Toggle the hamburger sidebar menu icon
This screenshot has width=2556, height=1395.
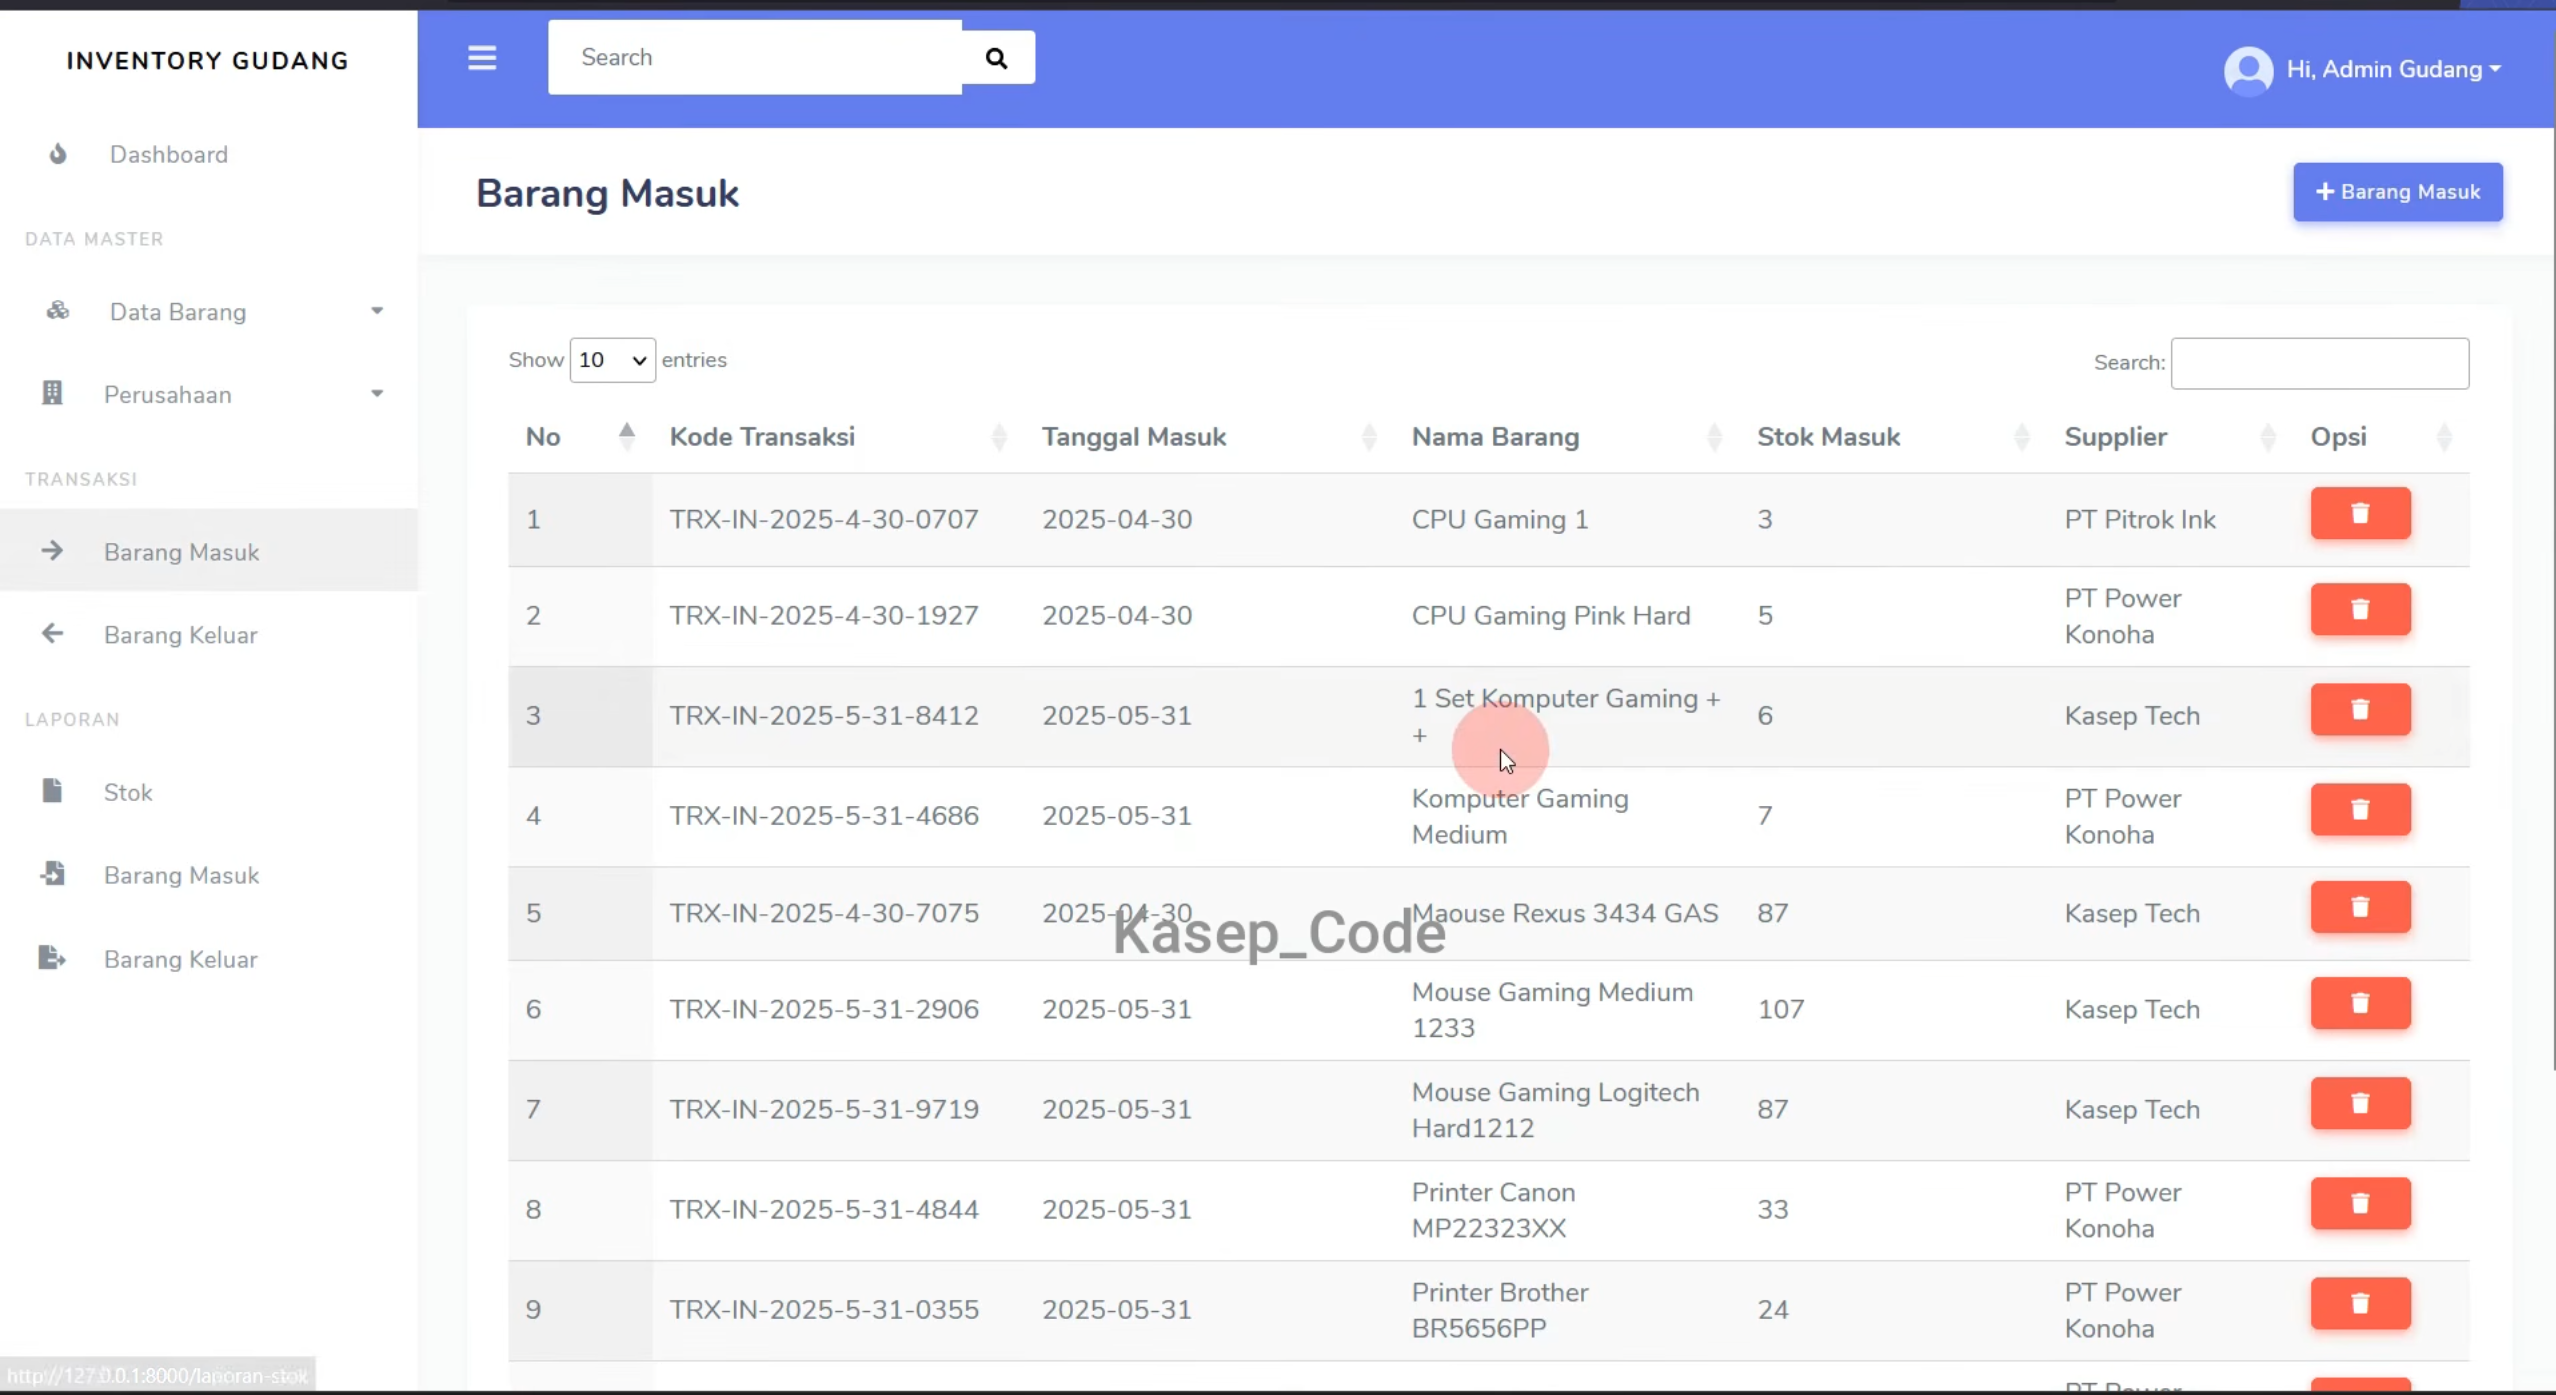coord(482,58)
